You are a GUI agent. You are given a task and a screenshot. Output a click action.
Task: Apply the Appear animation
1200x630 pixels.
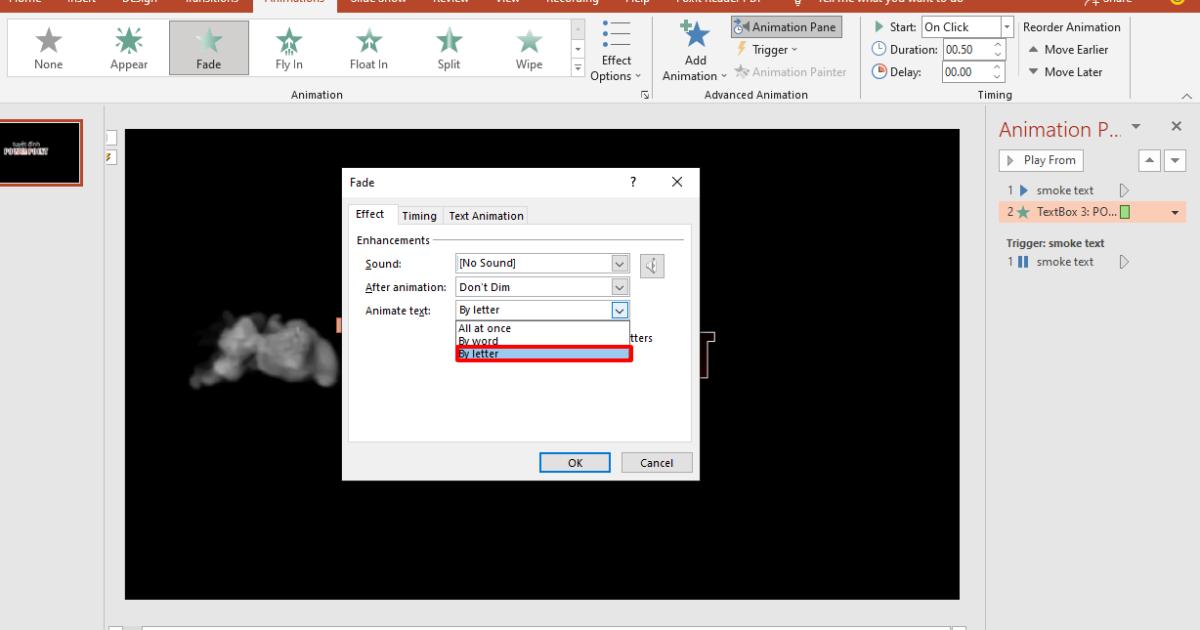click(128, 48)
